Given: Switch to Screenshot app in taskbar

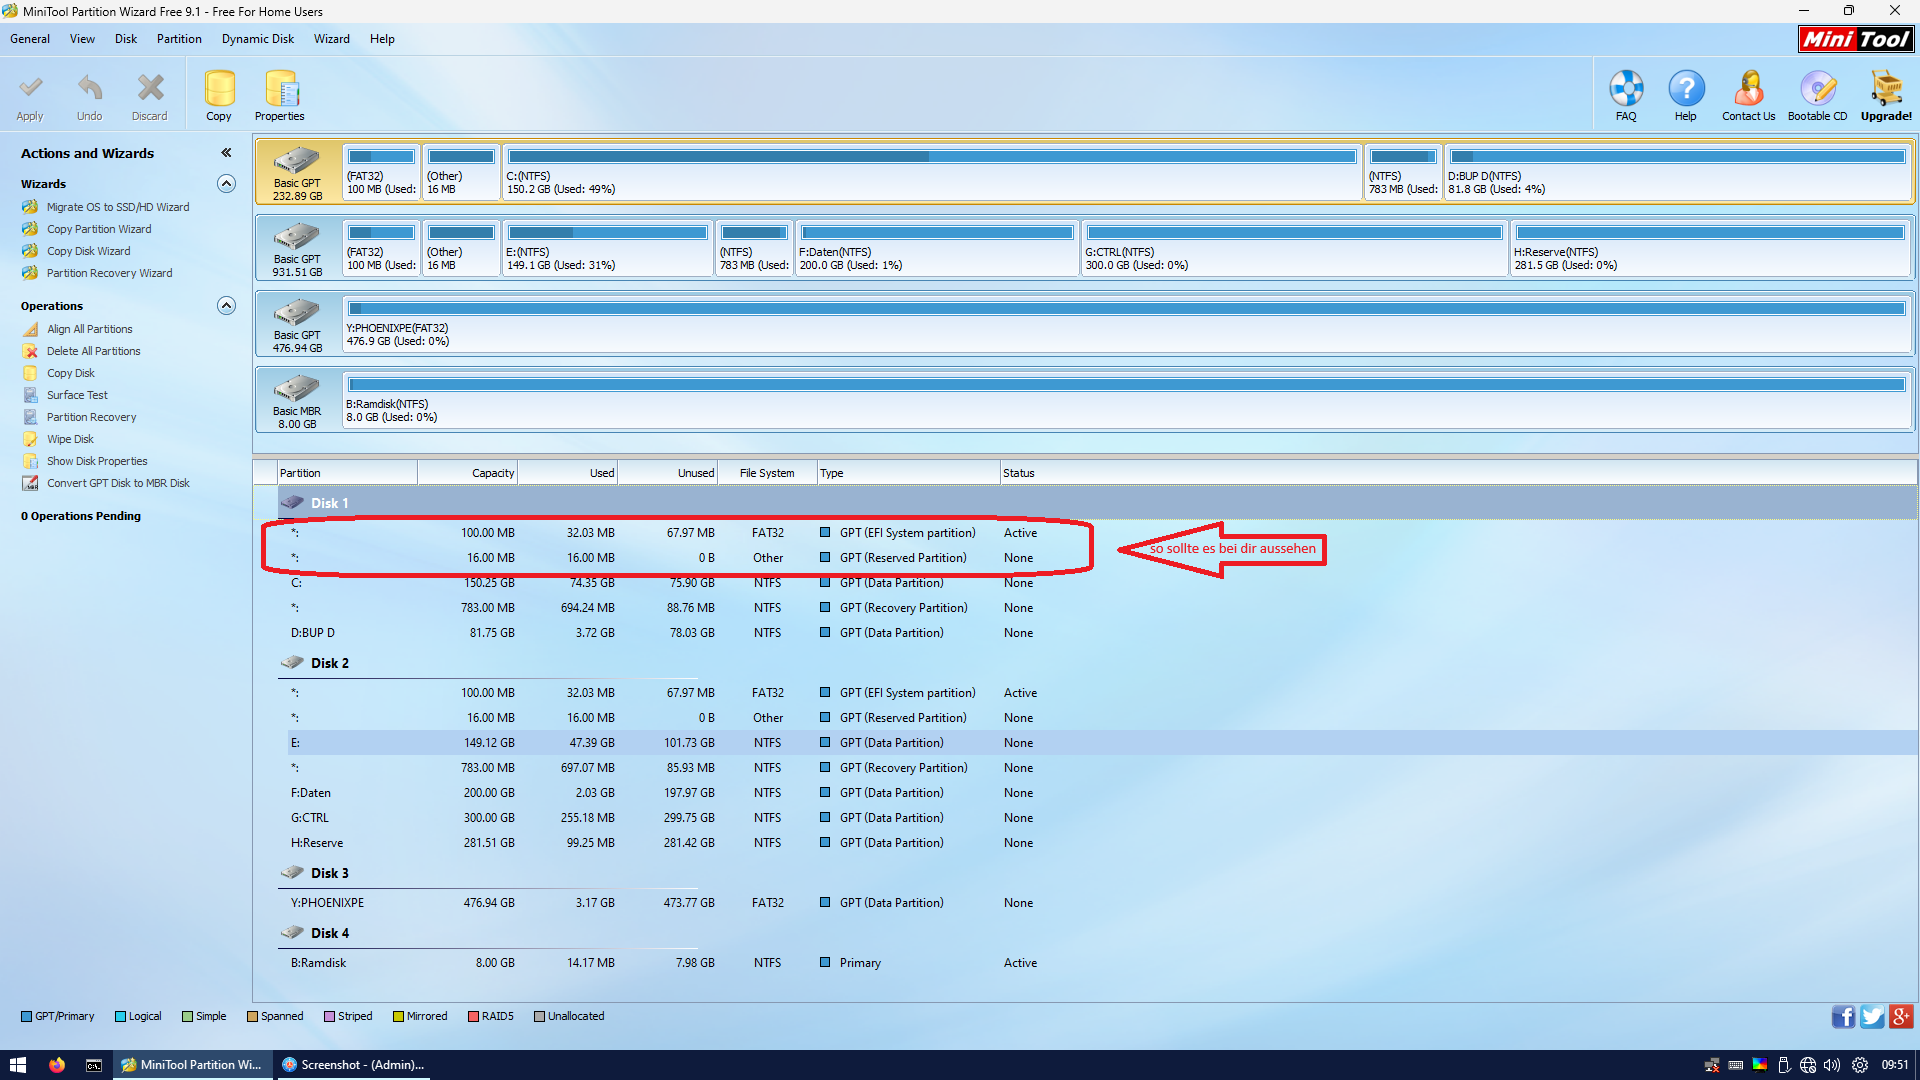Looking at the screenshot, I should pos(355,1065).
